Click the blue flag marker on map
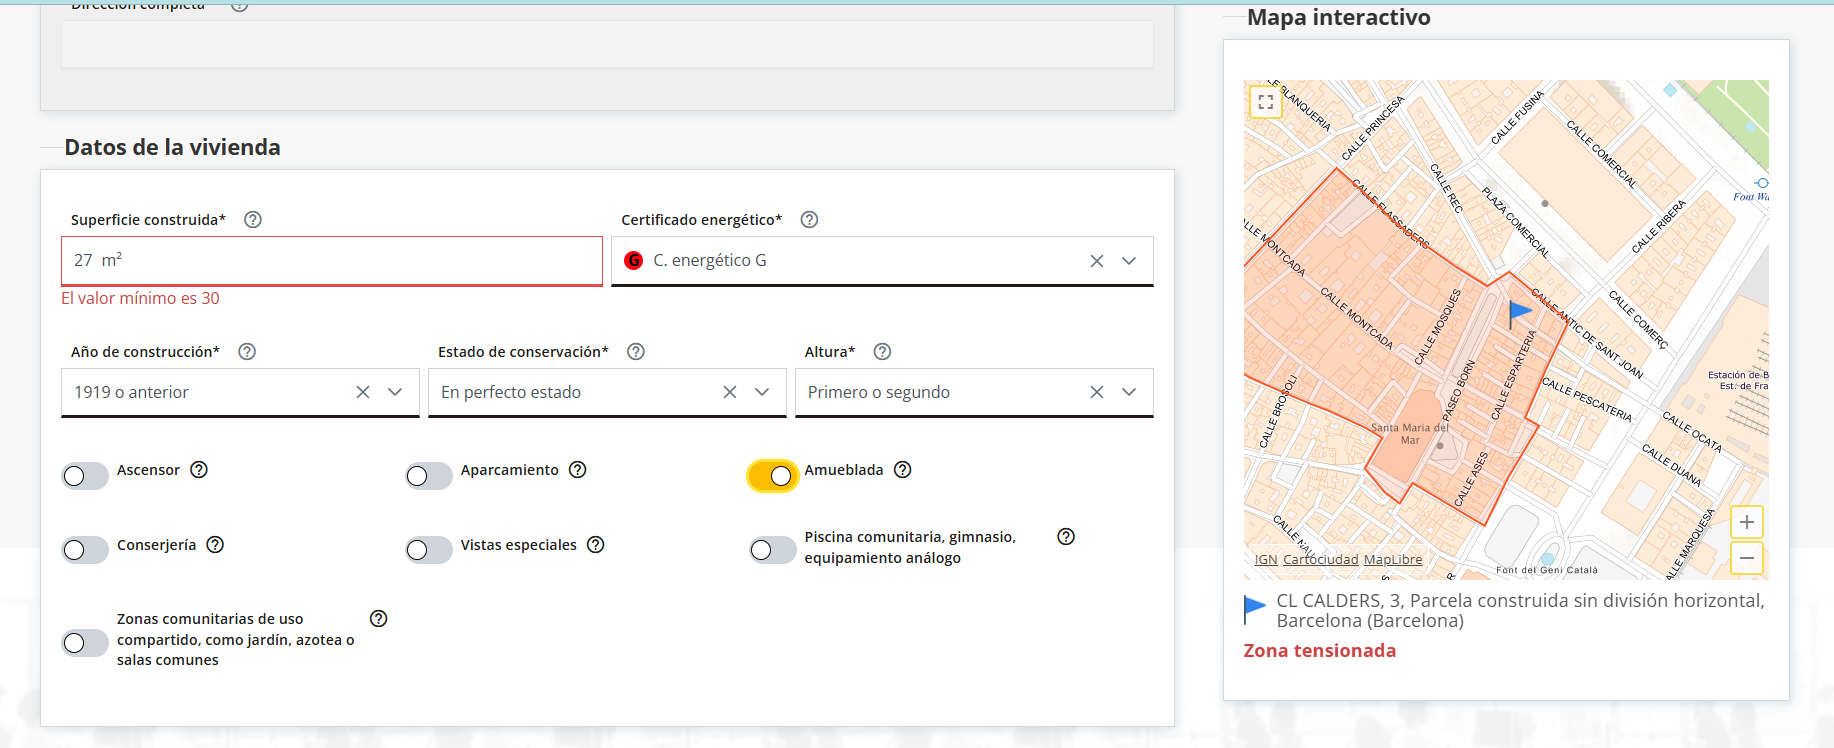The image size is (1834, 748). 1519,313
